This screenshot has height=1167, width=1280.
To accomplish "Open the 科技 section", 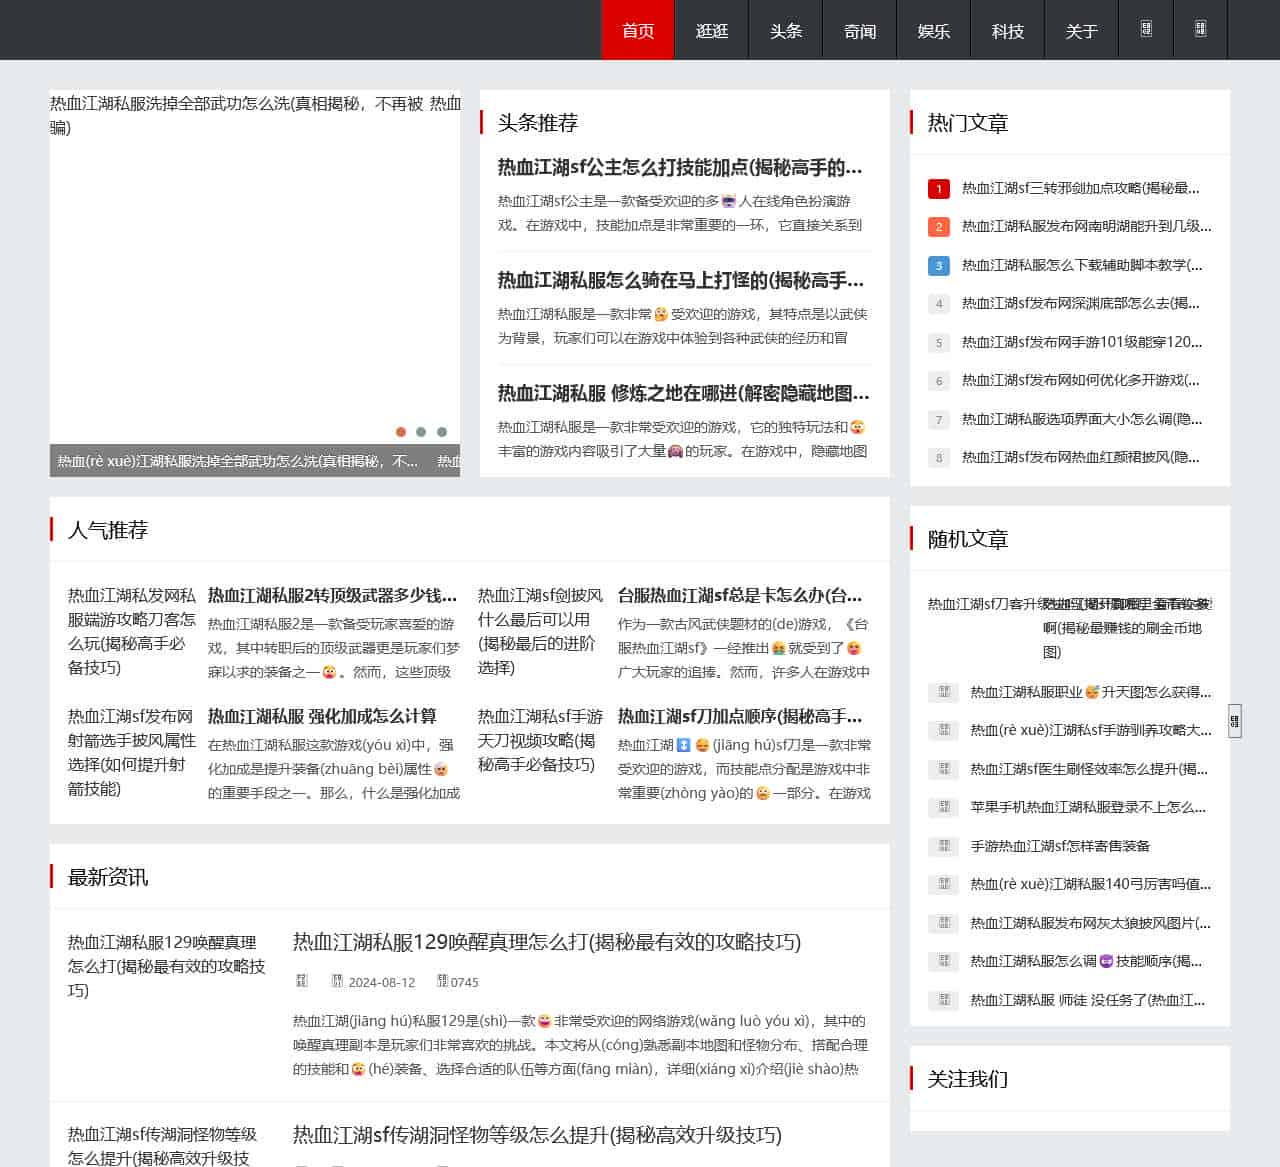I will 1008,30.
